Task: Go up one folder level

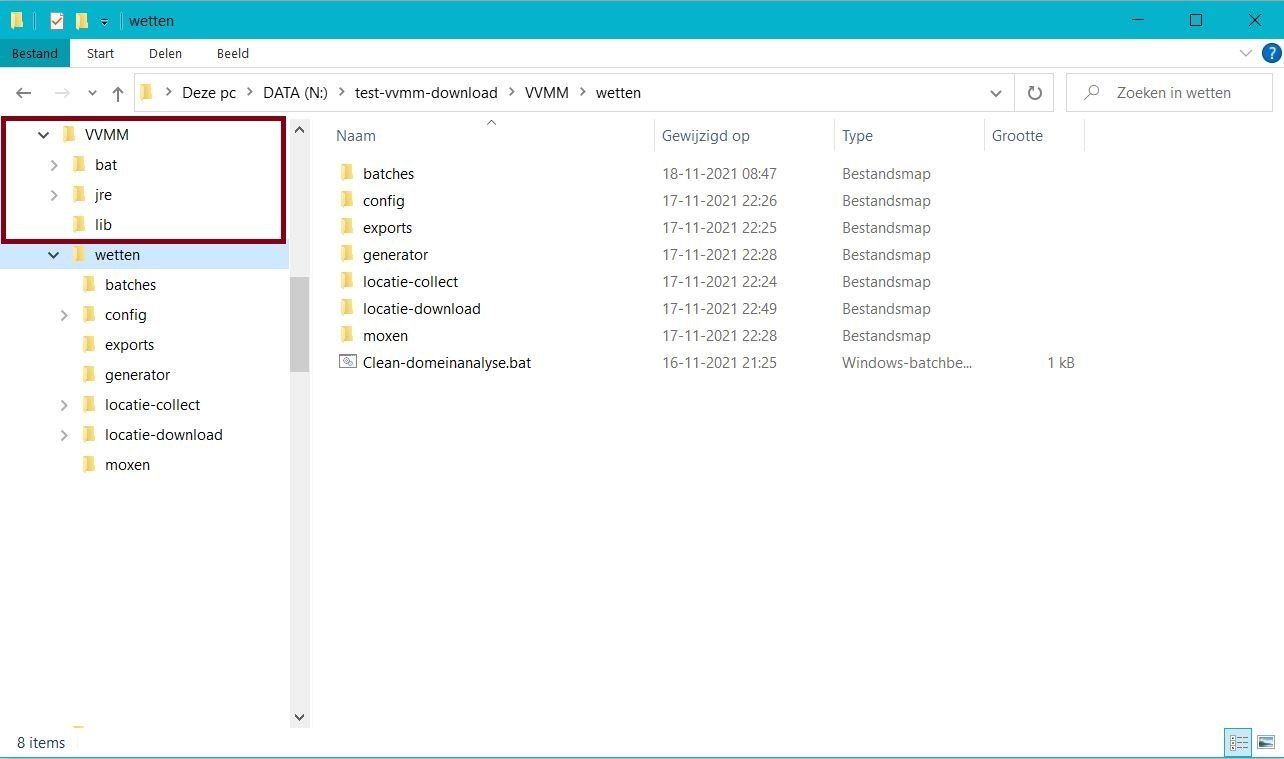Action: [x=118, y=93]
